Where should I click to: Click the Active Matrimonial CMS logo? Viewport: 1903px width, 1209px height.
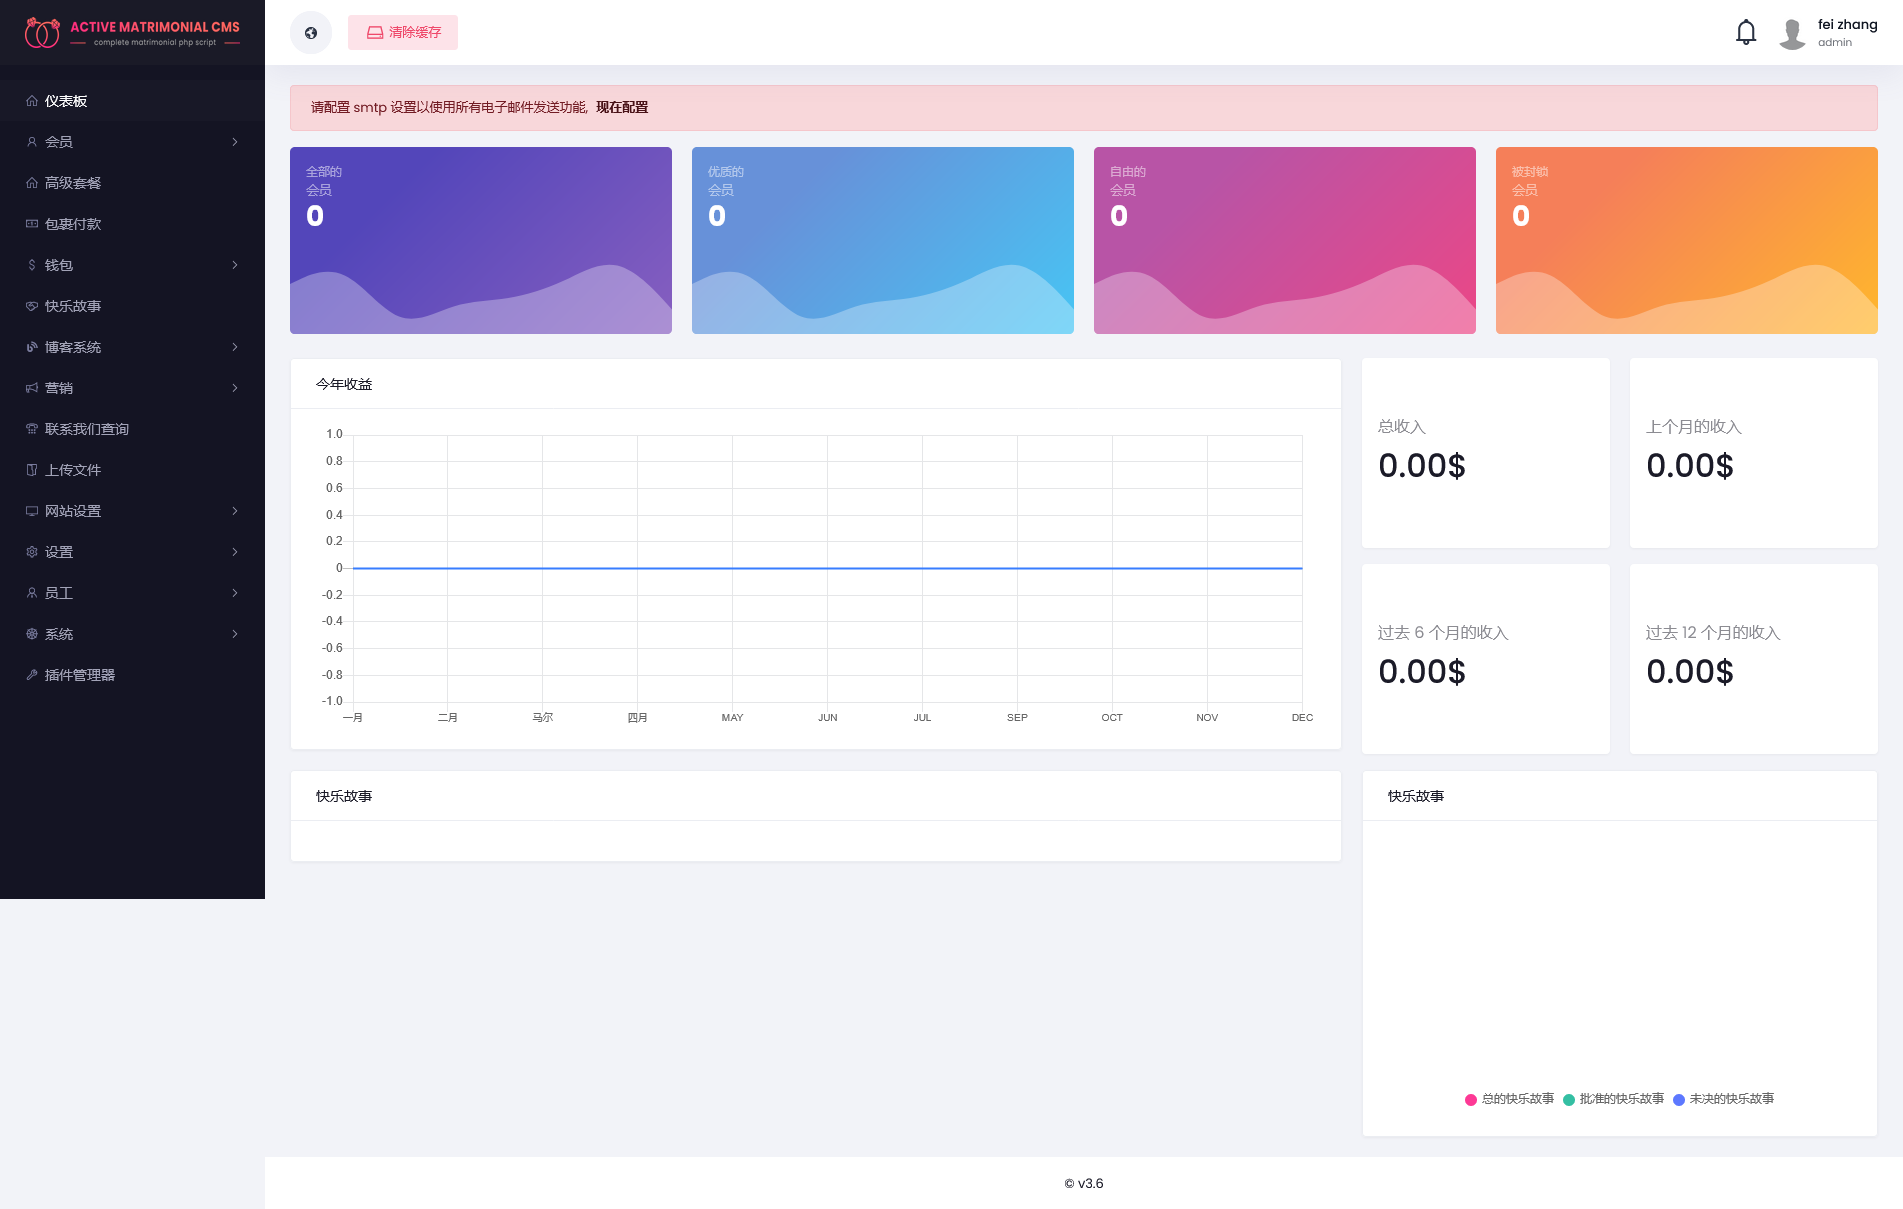[132, 33]
